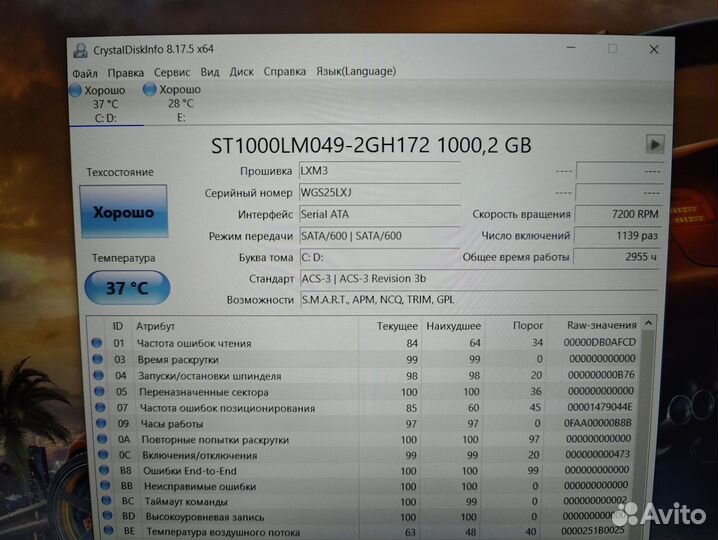Click the serial number field WGS25LXJ
This screenshot has width=718, height=540.
(380, 193)
